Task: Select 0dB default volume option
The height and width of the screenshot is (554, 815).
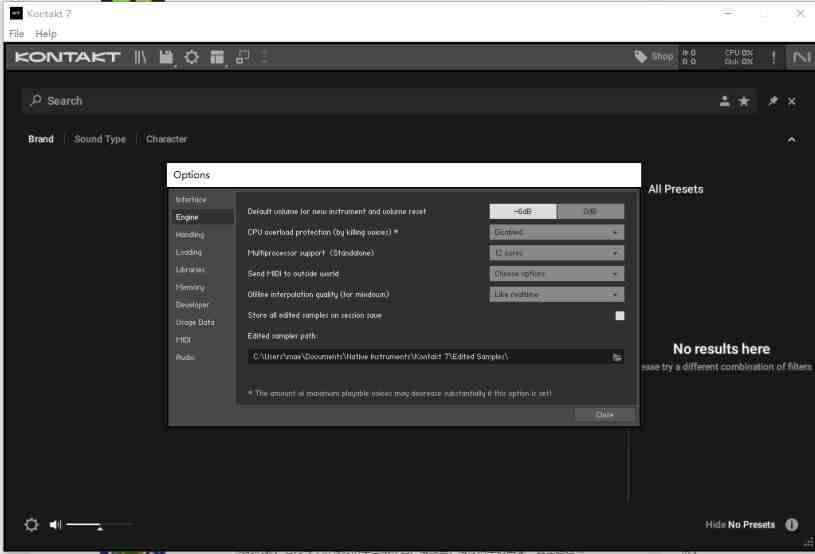Action: click(x=590, y=211)
